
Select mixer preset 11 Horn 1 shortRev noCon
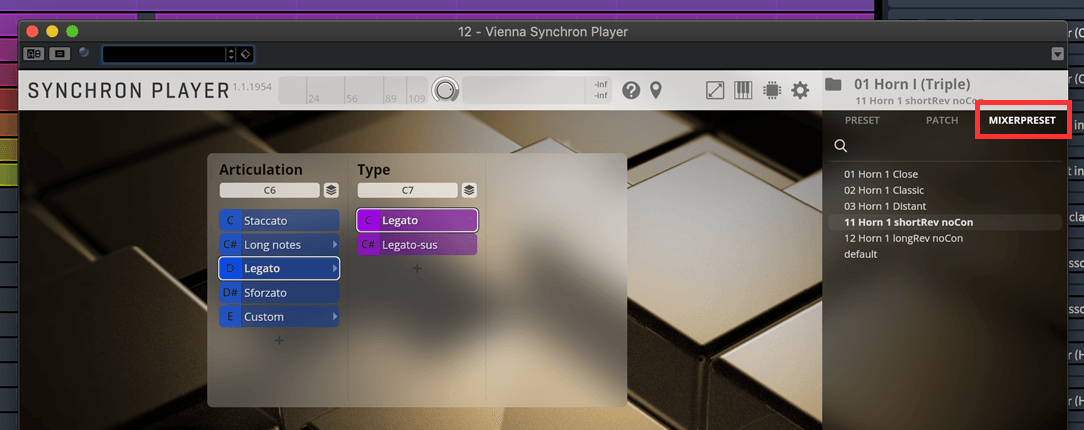pos(944,222)
